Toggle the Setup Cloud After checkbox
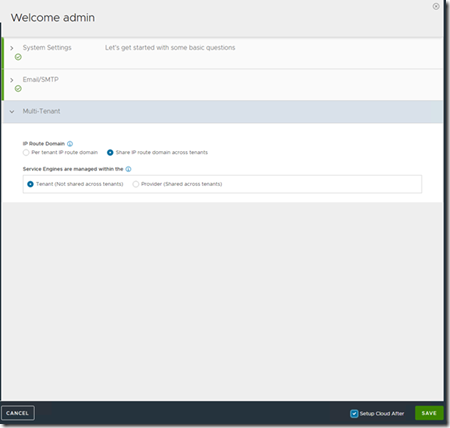Screen dimensions: 450x428 (354, 413)
